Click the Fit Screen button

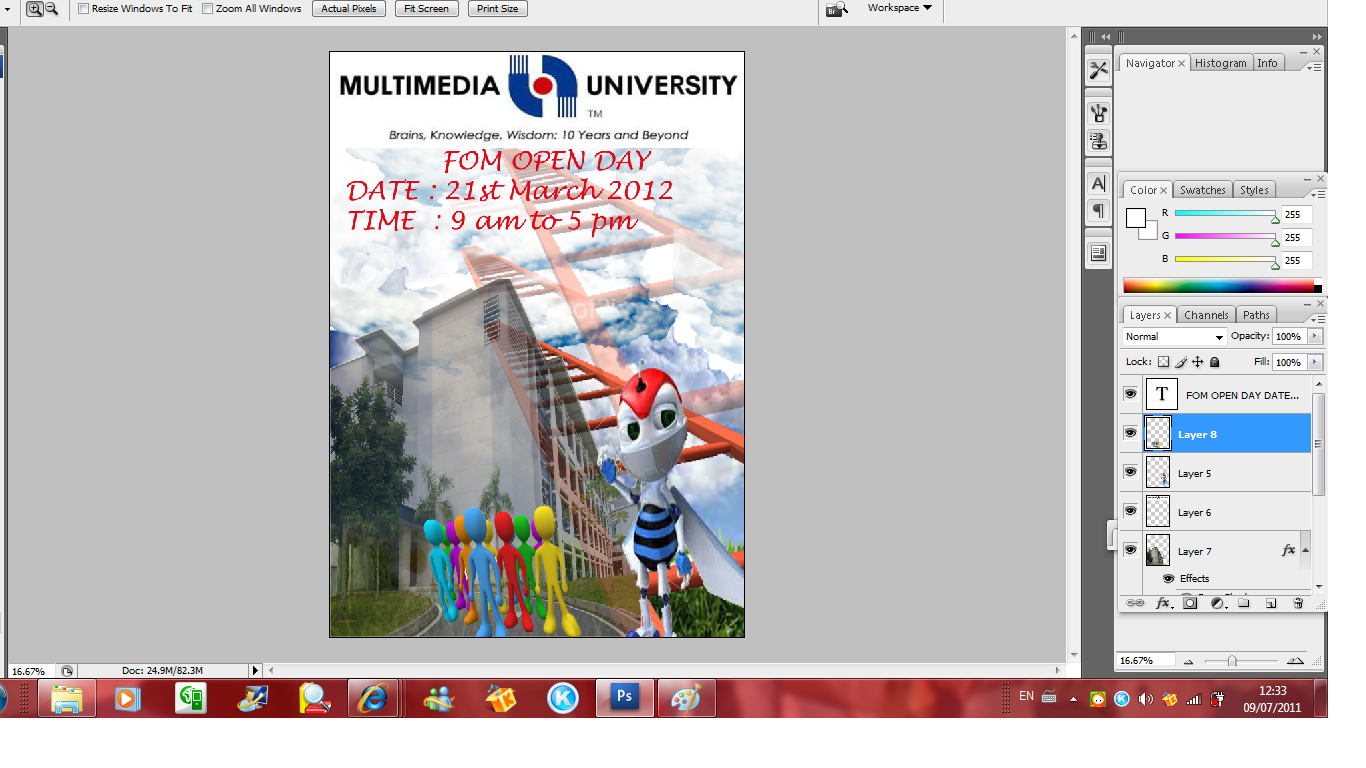pyautogui.click(x=427, y=8)
